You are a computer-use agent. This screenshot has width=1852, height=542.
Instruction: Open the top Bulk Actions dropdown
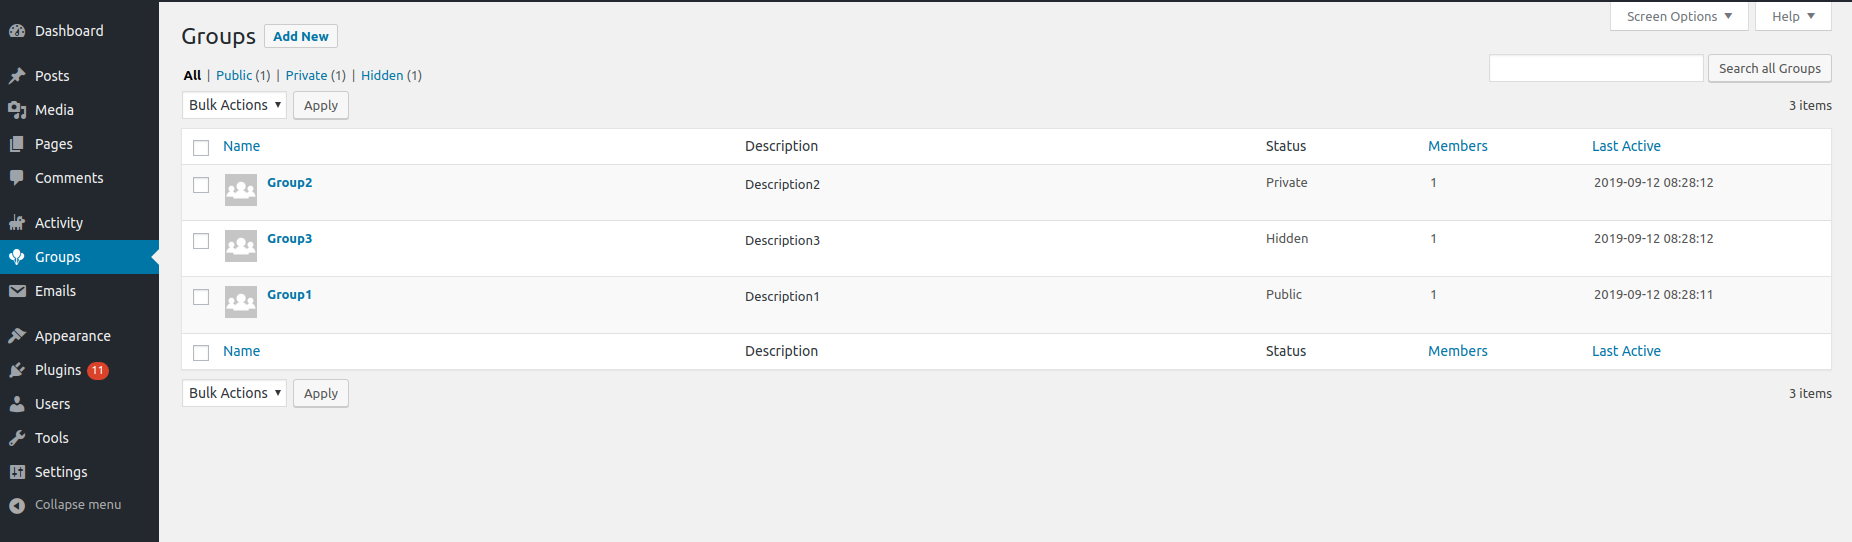click(234, 105)
